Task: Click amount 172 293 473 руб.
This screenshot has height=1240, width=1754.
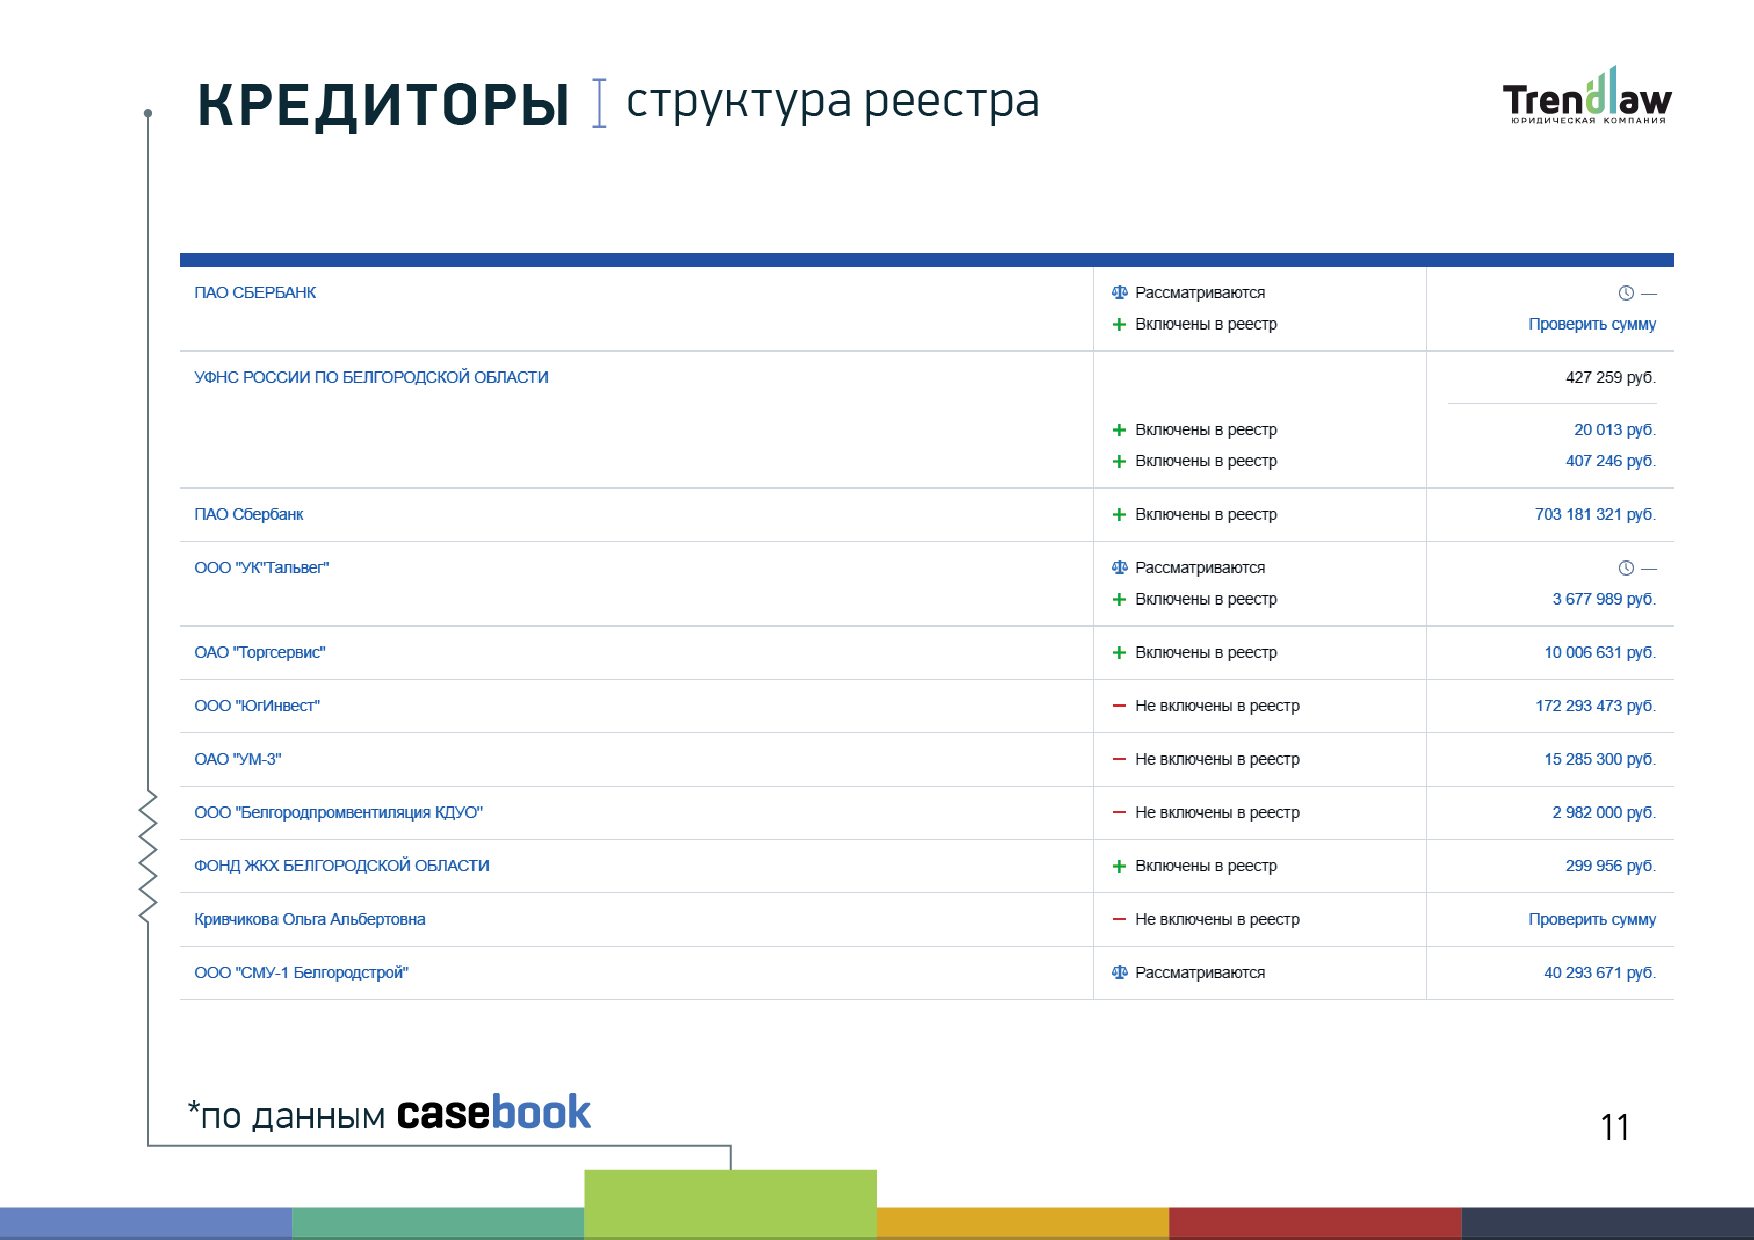Action: click(1596, 706)
